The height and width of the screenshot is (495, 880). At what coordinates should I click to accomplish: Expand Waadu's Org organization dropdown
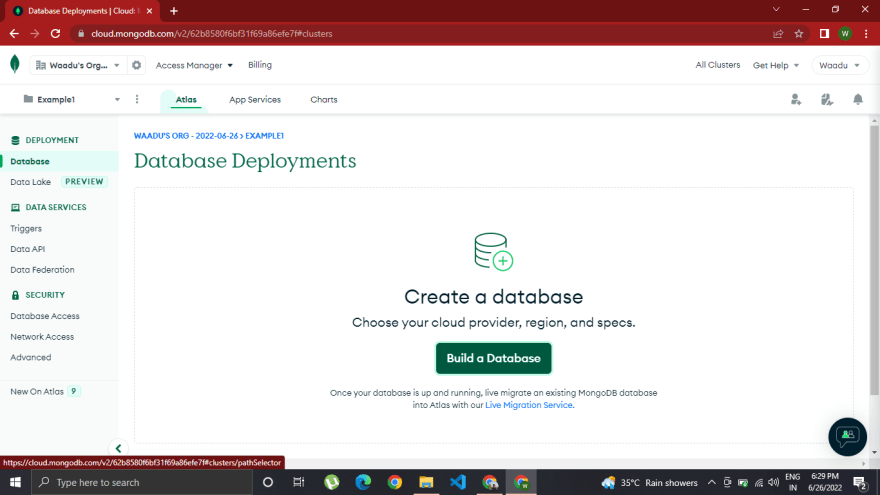tap(77, 65)
